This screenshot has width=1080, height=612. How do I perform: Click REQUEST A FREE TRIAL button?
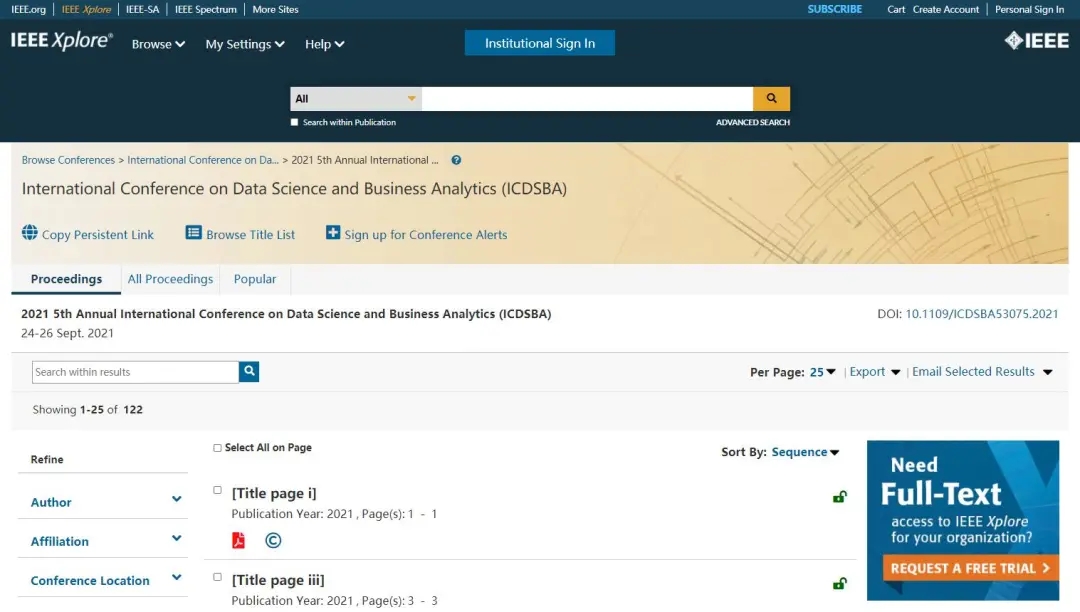click(x=970, y=568)
